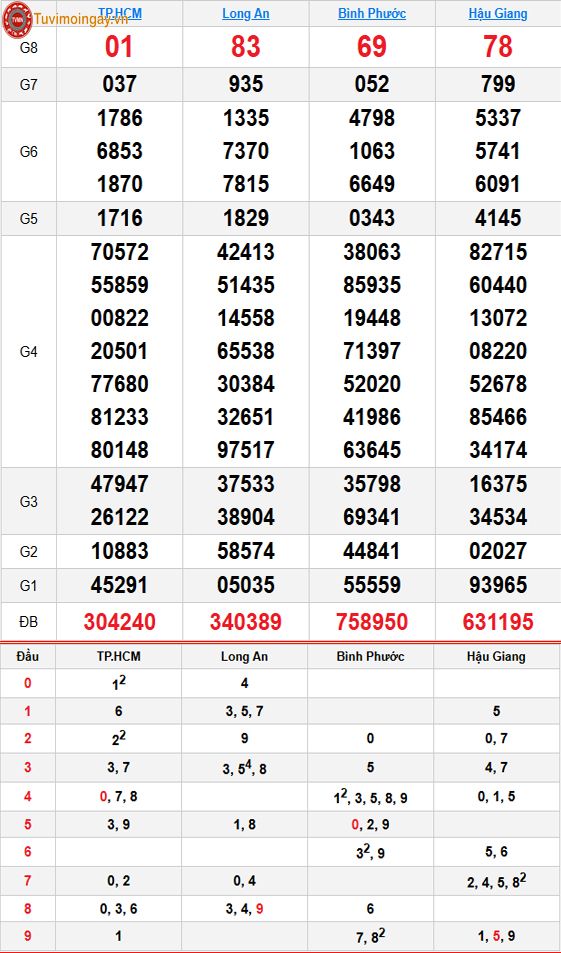Click the Đầu column header

(28, 656)
